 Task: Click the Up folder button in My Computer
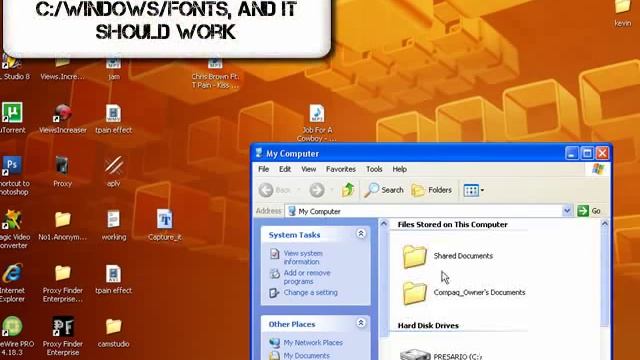[x=348, y=190]
